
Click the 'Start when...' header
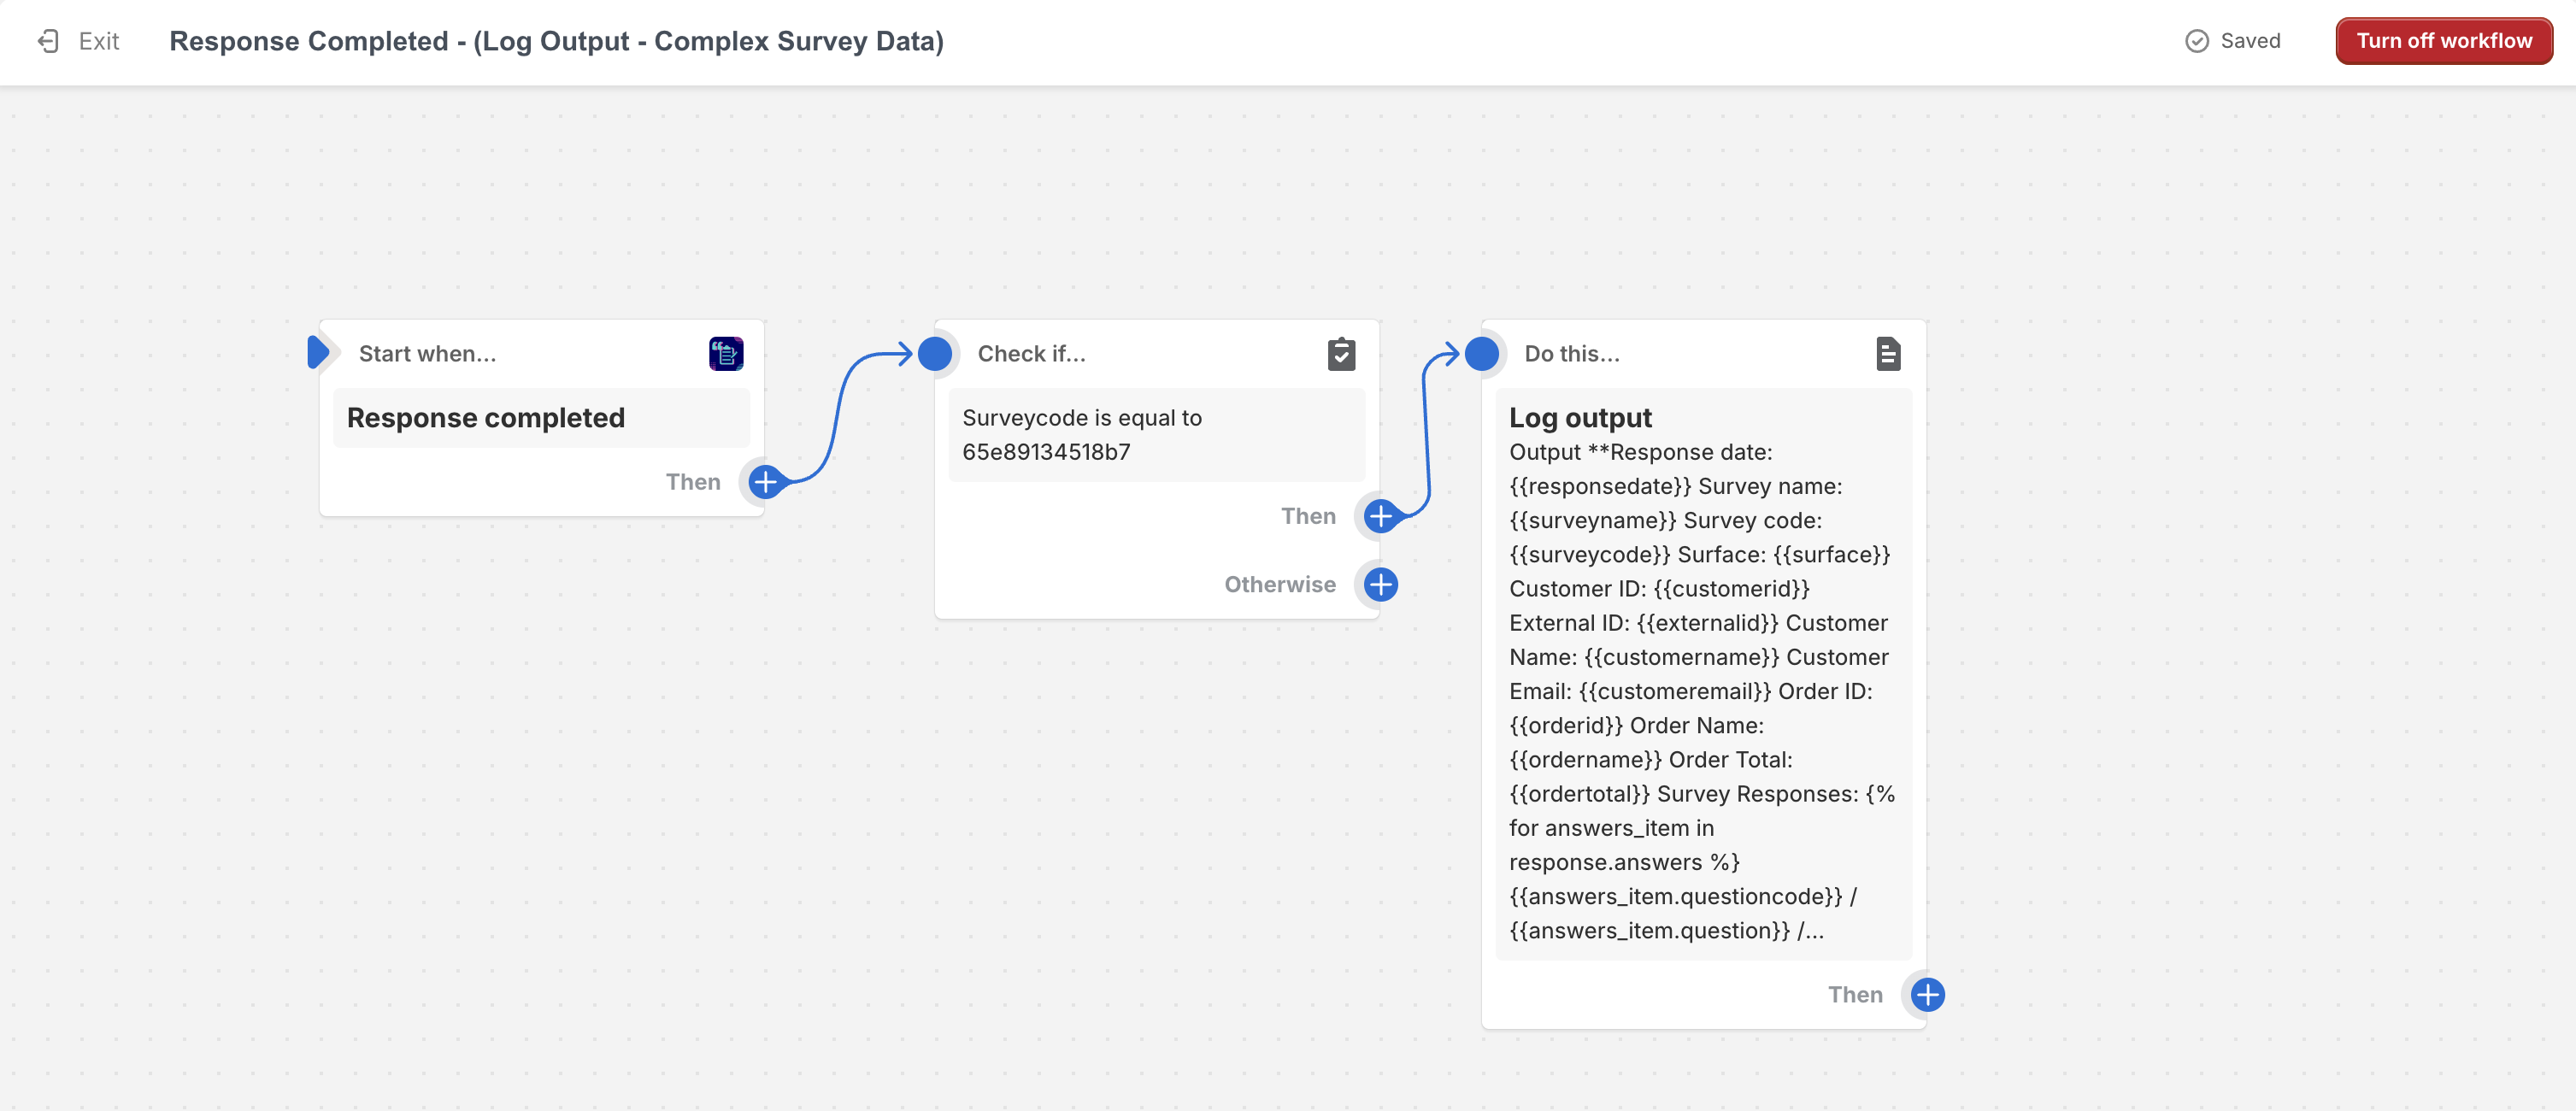coord(427,354)
